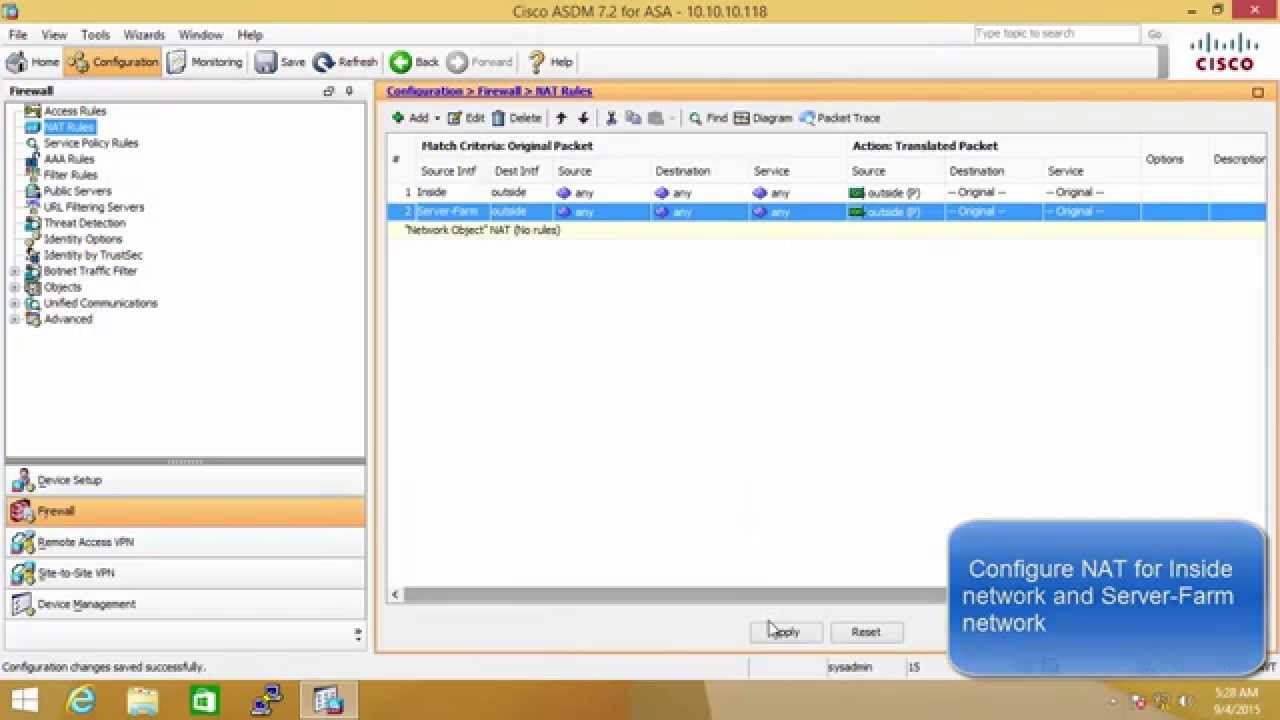Navigate Back with the green arrow
The height and width of the screenshot is (720, 1280).
click(415, 62)
